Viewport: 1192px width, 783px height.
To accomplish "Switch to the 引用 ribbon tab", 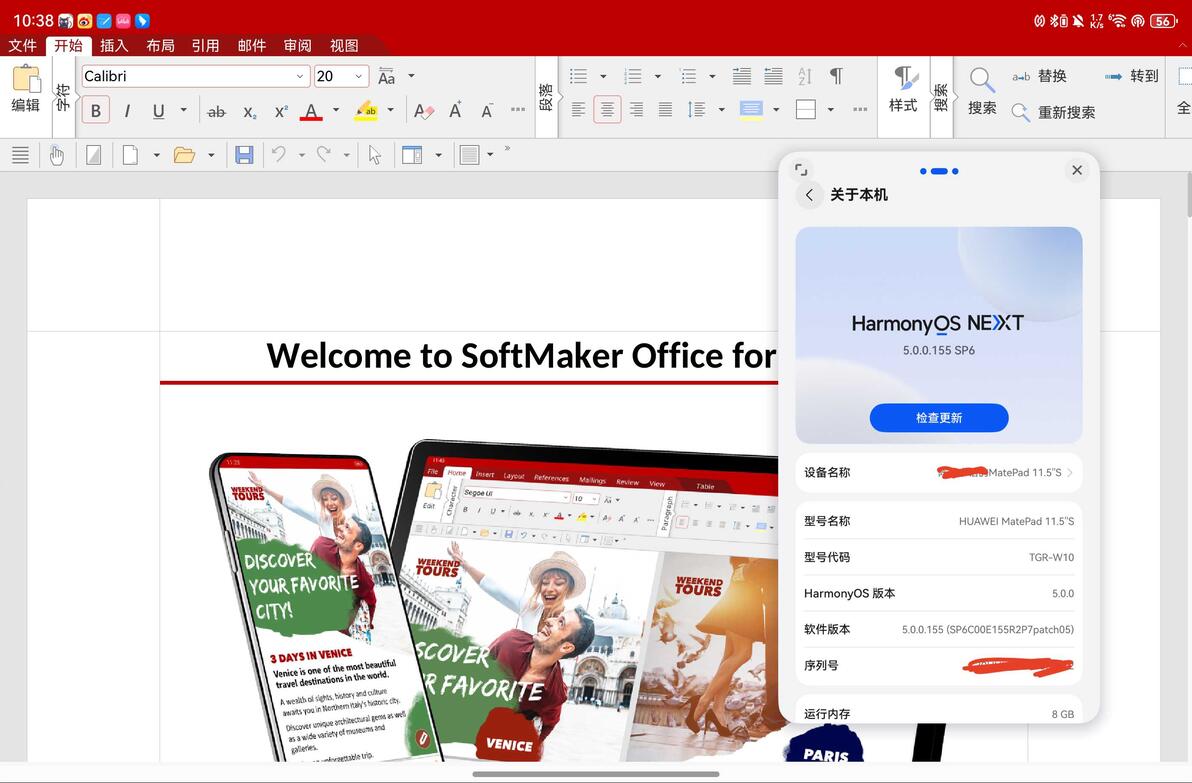I will 205,46.
